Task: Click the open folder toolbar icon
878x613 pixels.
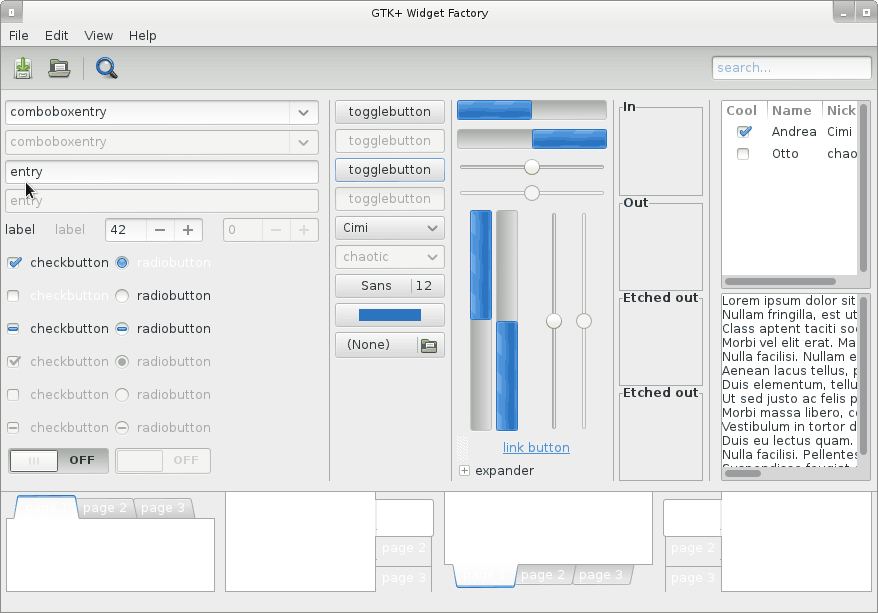Action: 59,68
